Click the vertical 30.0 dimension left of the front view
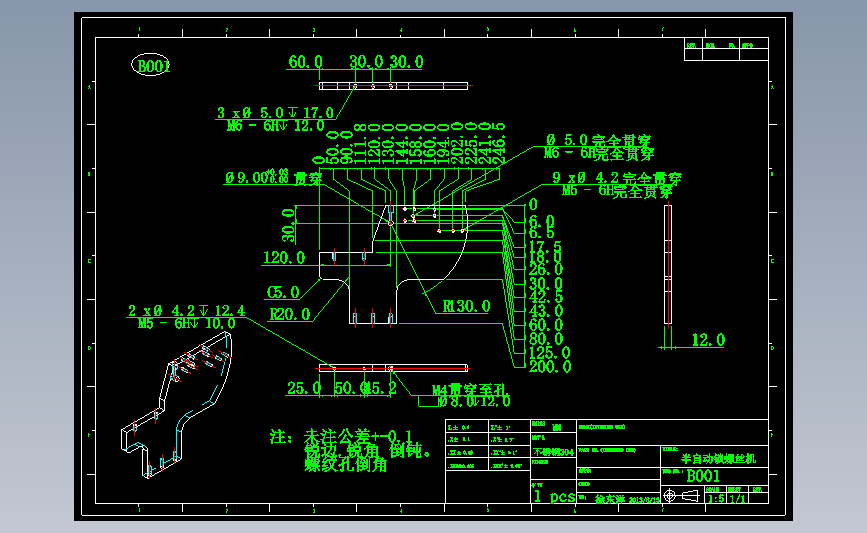This screenshot has height=533, width=867. pos(288,225)
